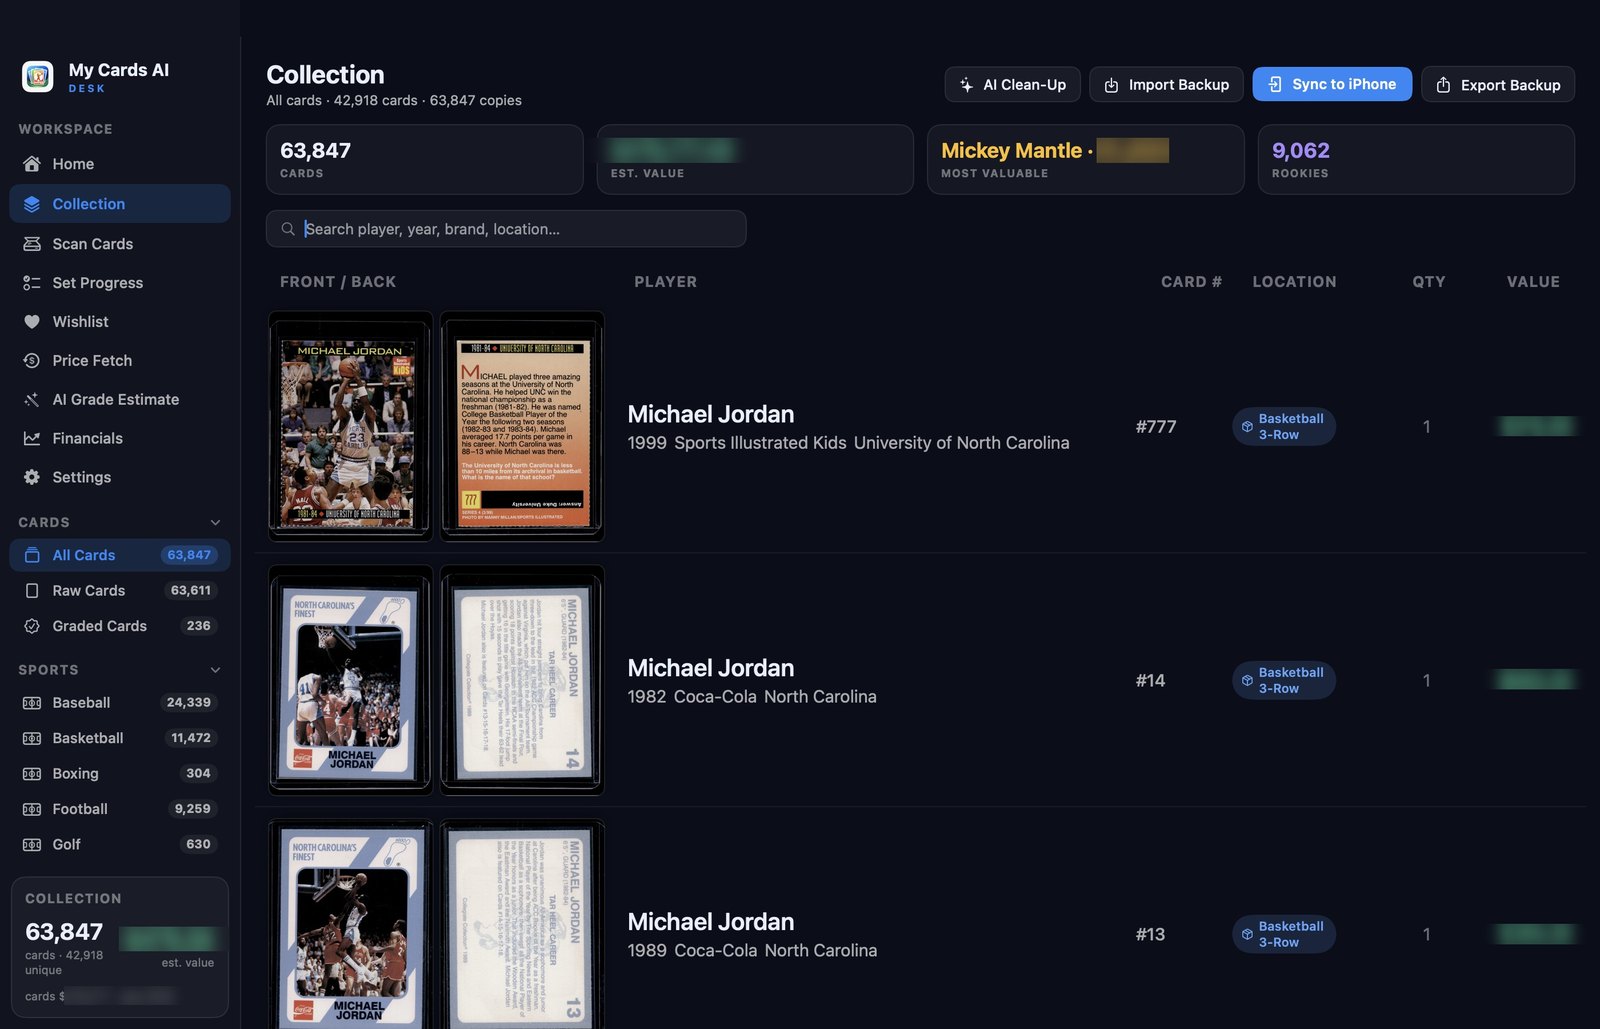
Task: Click the Financials chart icon
Action: point(32,439)
